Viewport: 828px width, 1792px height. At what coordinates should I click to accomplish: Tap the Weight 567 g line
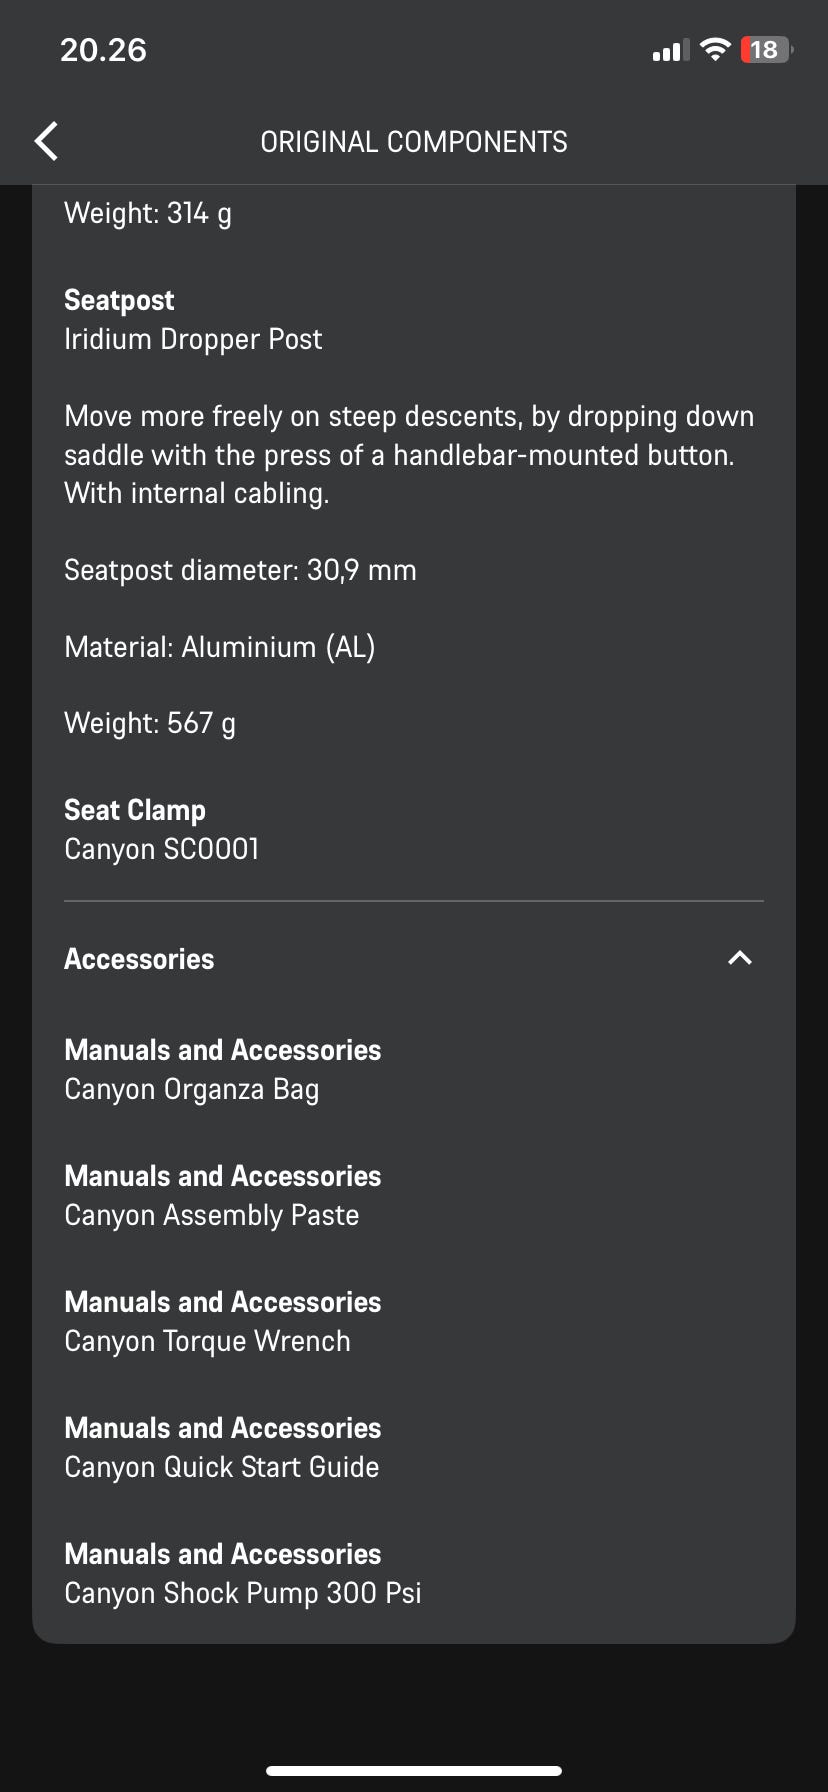coord(150,723)
